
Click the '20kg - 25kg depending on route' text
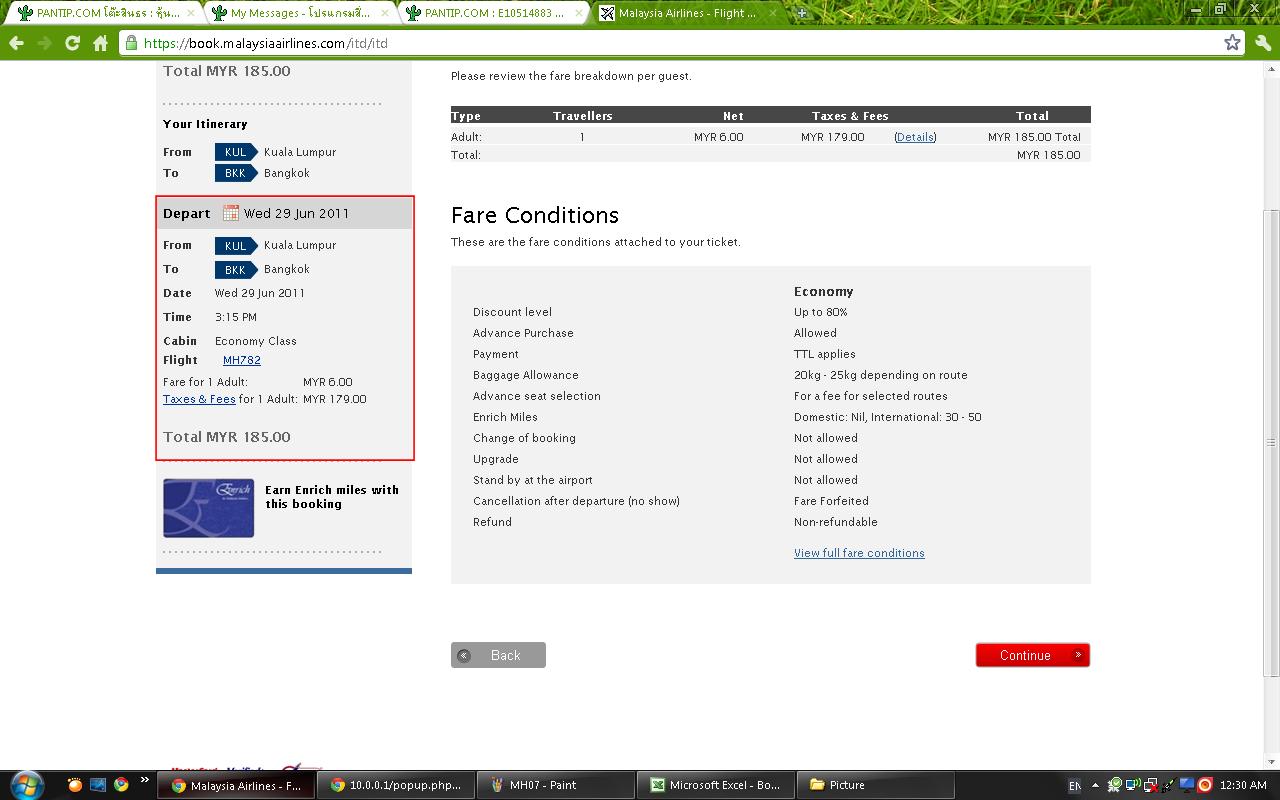pos(881,375)
